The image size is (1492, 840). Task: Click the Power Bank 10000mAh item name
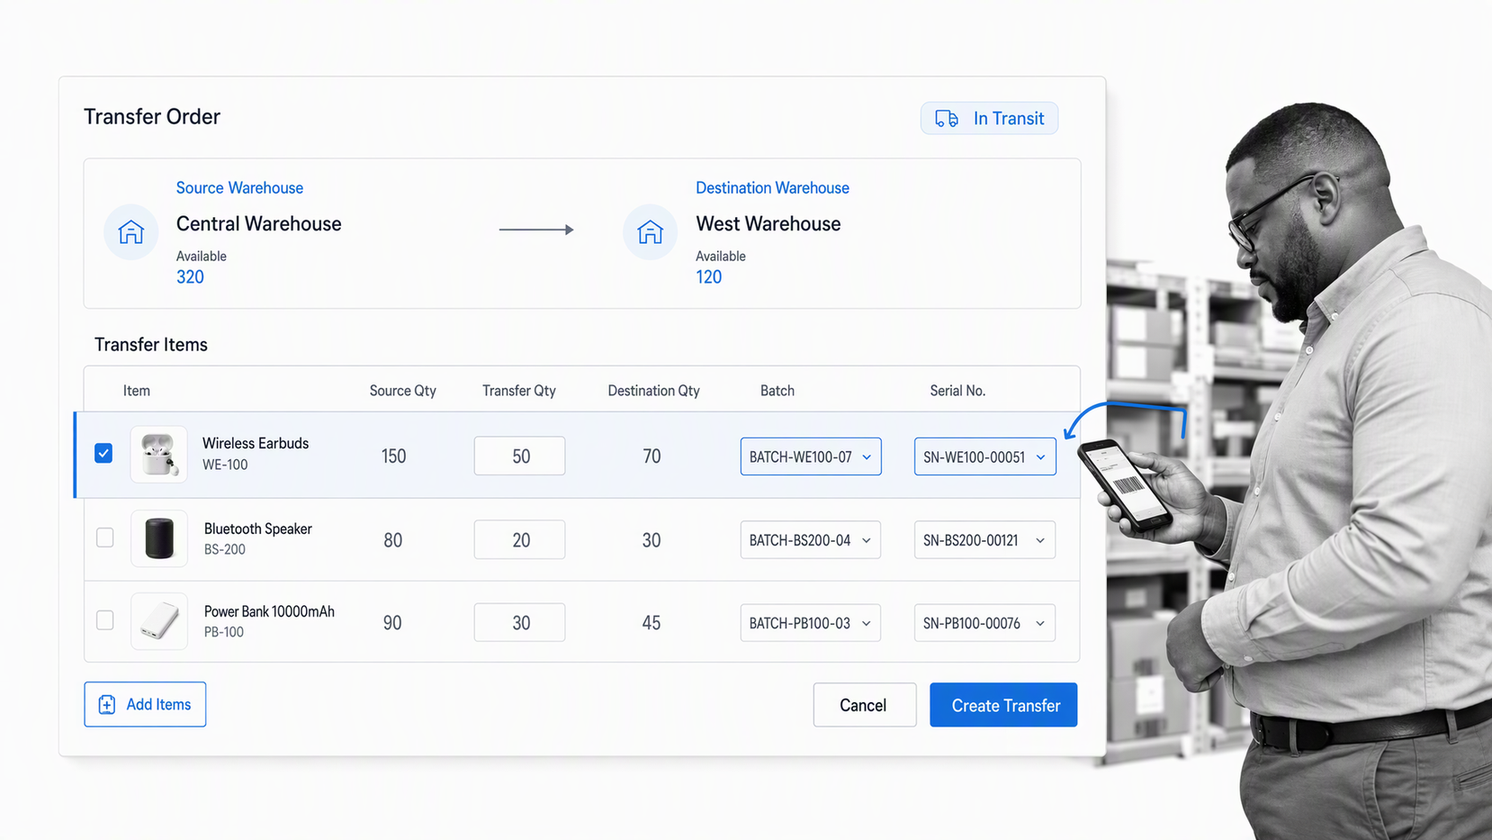pyautogui.click(x=269, y=611)
